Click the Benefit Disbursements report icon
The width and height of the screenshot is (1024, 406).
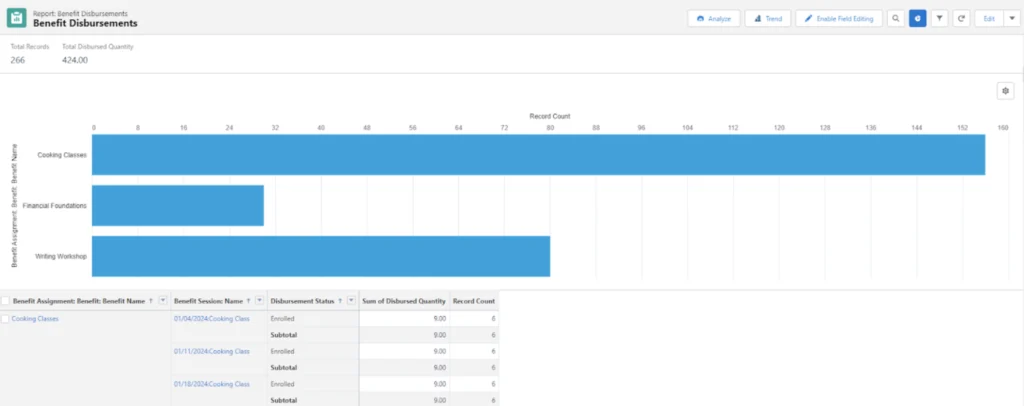18,18
